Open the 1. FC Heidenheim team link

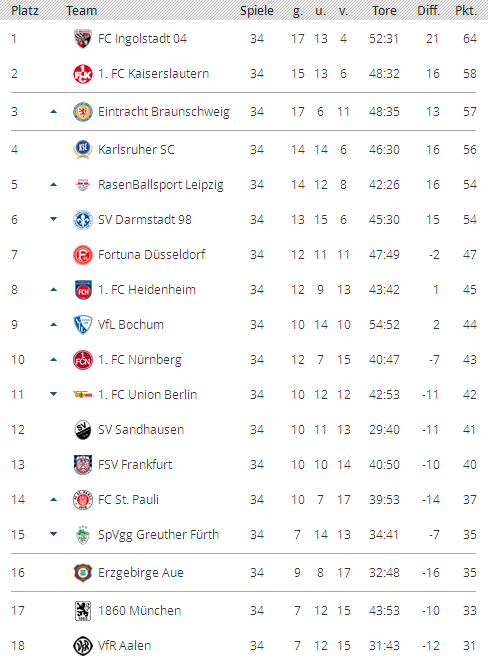coord(147,290)
